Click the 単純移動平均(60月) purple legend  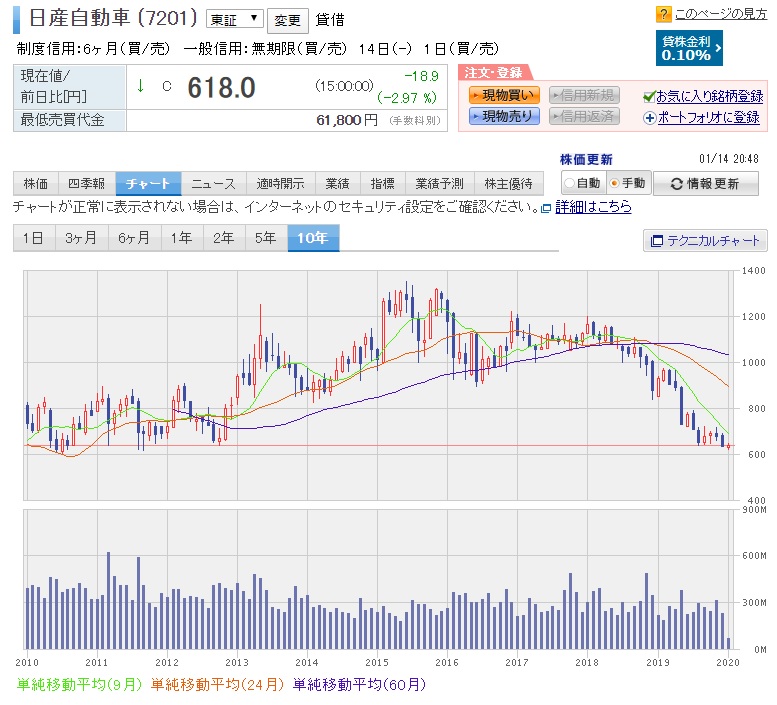click(359, 685)
